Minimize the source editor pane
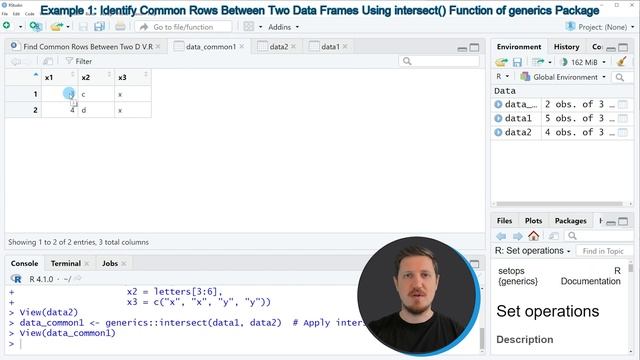This screenshot has height=360, width=640. pos(462,48)
